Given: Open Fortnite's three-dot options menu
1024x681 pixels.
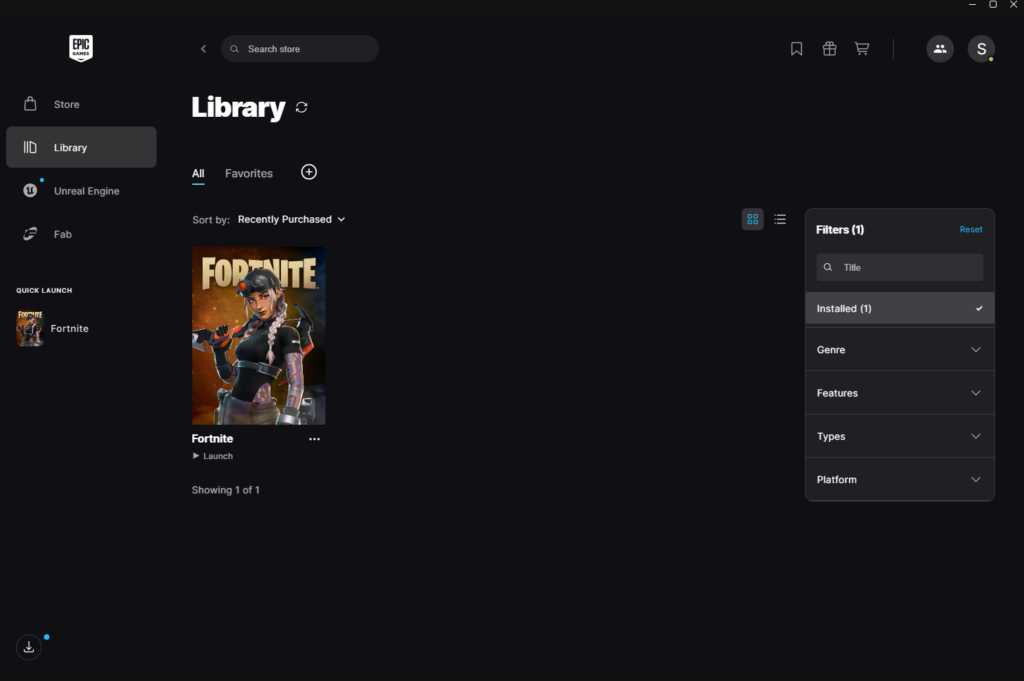Looking at the screenshot, I should (314, 439).
